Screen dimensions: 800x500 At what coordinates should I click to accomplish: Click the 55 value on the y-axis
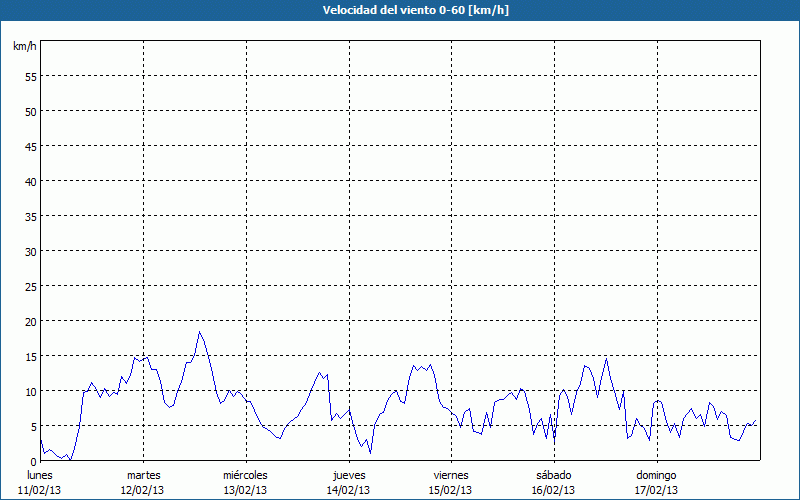(30, 76)
